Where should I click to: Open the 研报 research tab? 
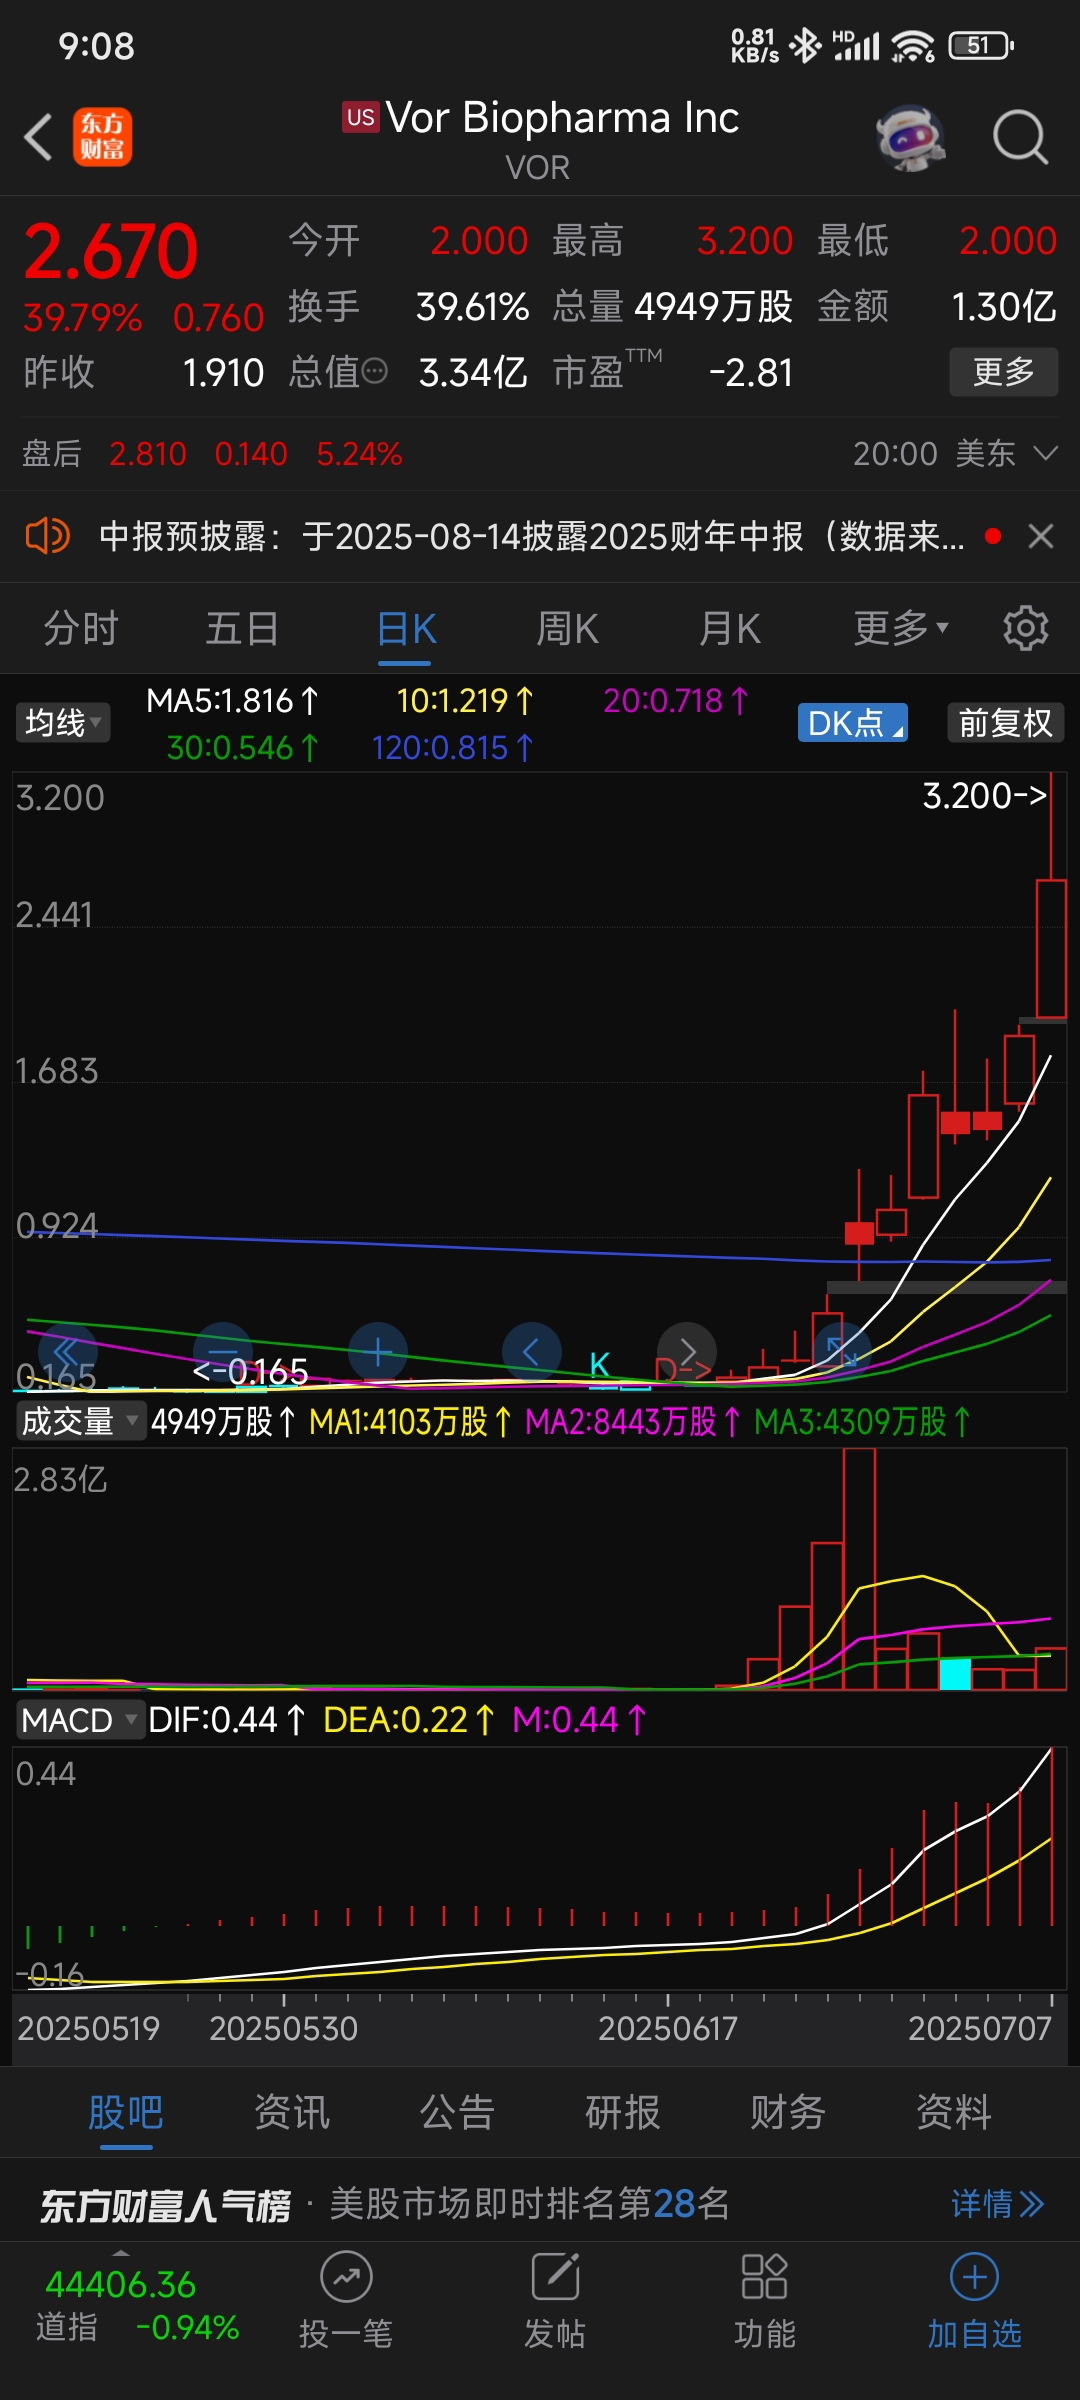point(622,2112)
